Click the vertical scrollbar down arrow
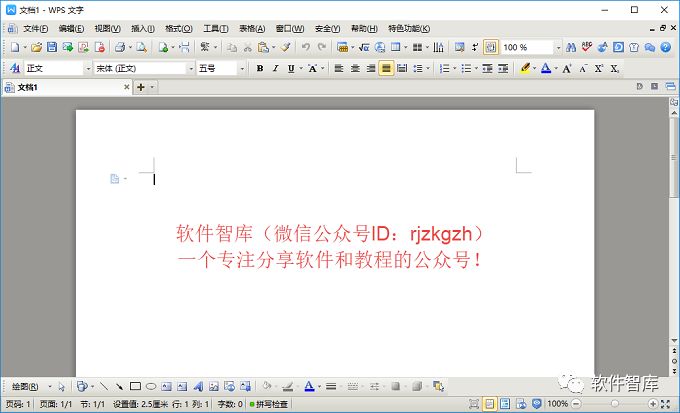The height and width of the screenshot is (413, 680). (674, 341)
